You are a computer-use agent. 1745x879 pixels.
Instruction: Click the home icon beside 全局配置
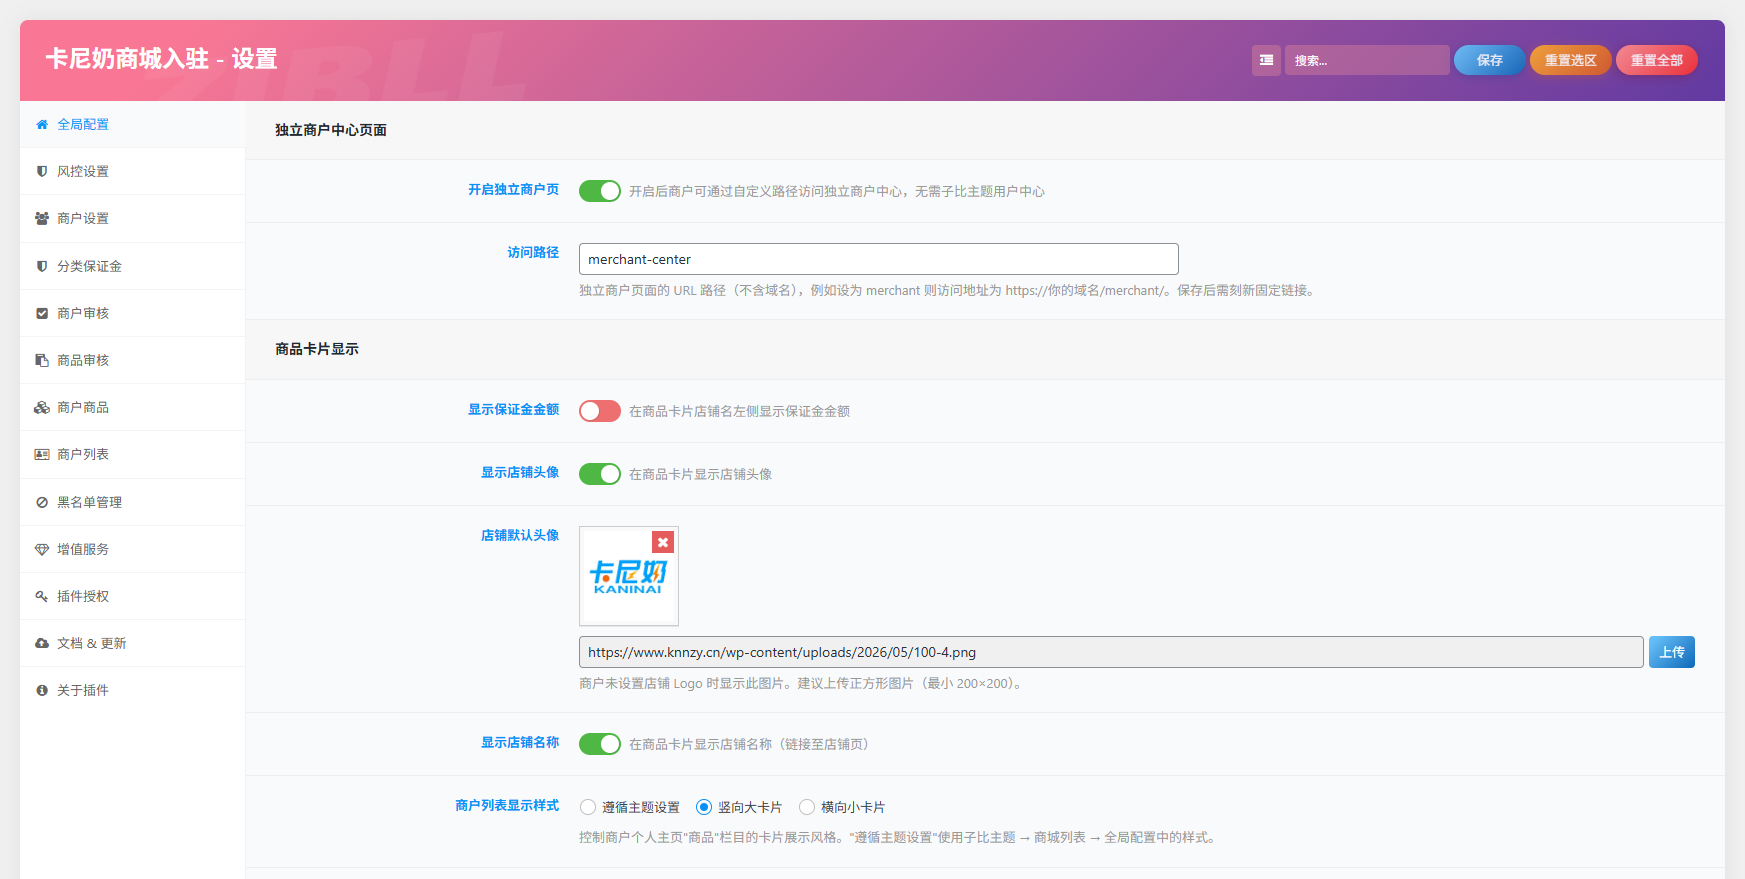pyautogui.click(x=42, y=125)
